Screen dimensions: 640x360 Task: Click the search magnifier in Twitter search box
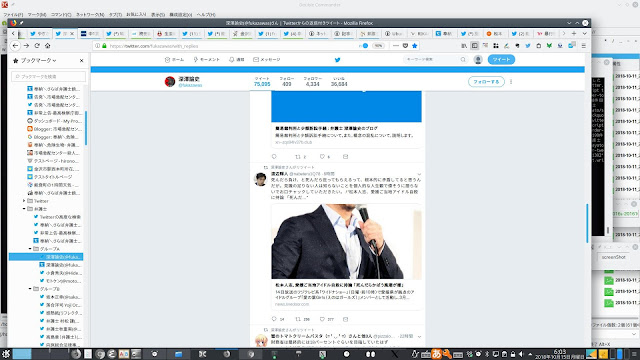coord(463,60)
